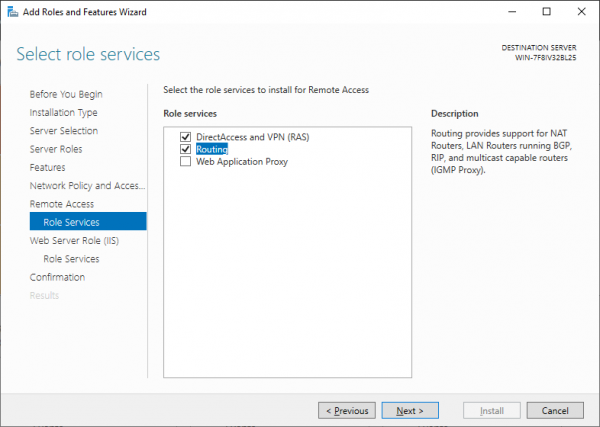Select Server Roles in the sidebar

click(56, 149)
